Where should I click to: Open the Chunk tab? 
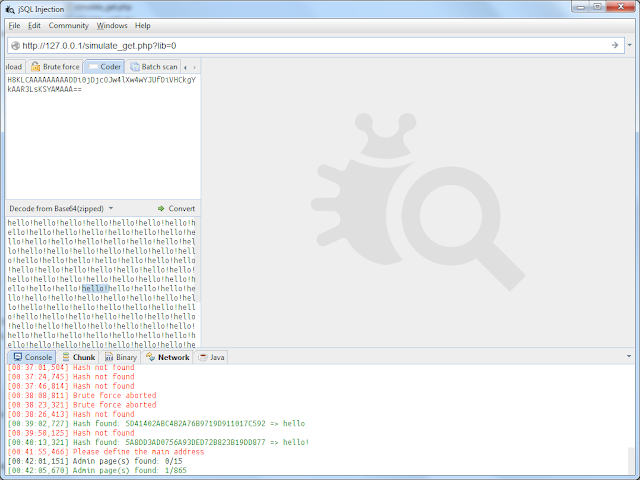click(x=79, y=357)
